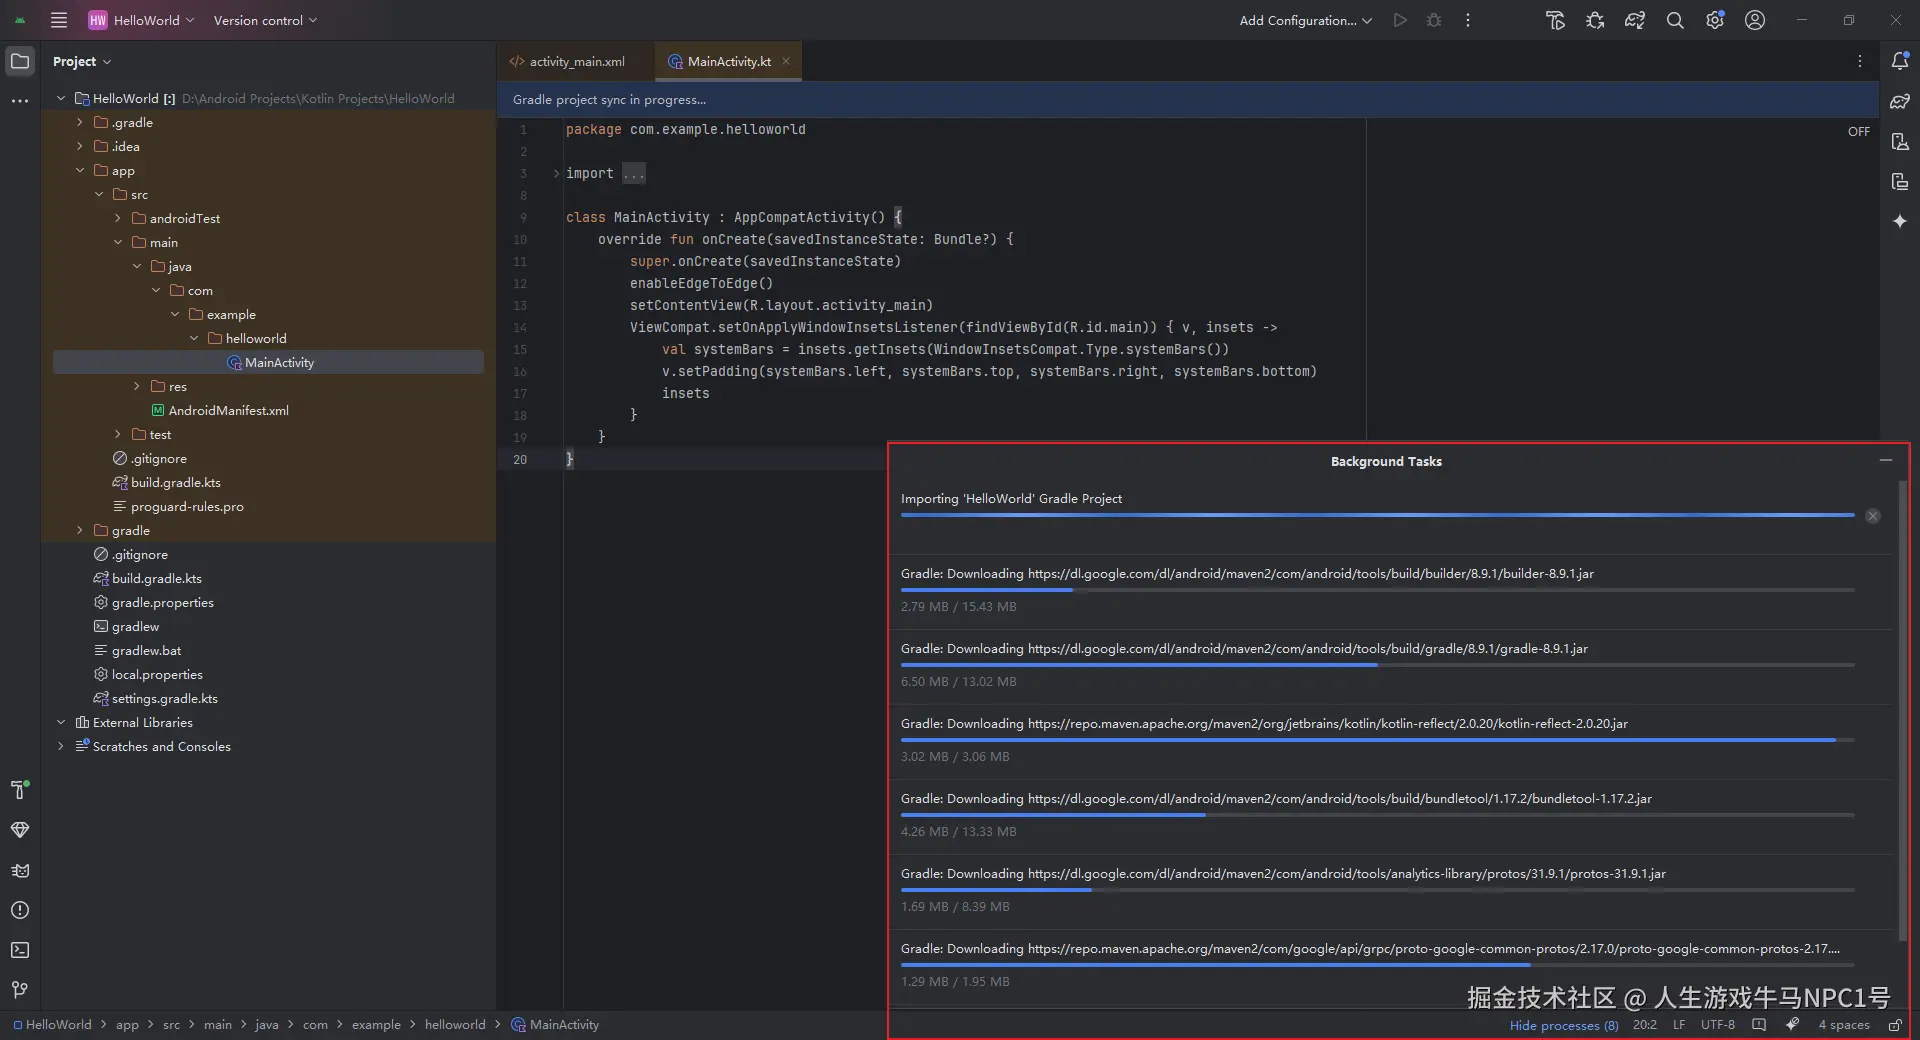
Task: Expand the res folder in project tree
Action: 137,387
